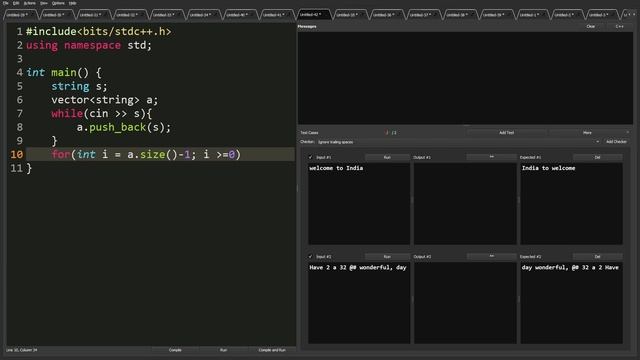Open the Actions menu
The height and width of the screenshot is (360, 640).
click(x=29, y=3)
